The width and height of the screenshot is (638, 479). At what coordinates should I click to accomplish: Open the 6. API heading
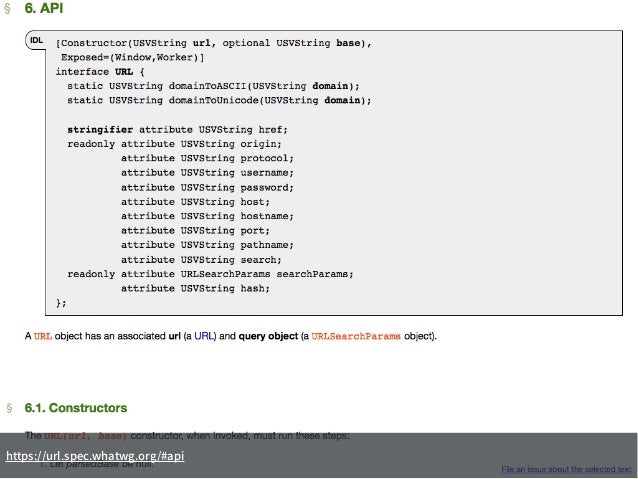(44, 8)
